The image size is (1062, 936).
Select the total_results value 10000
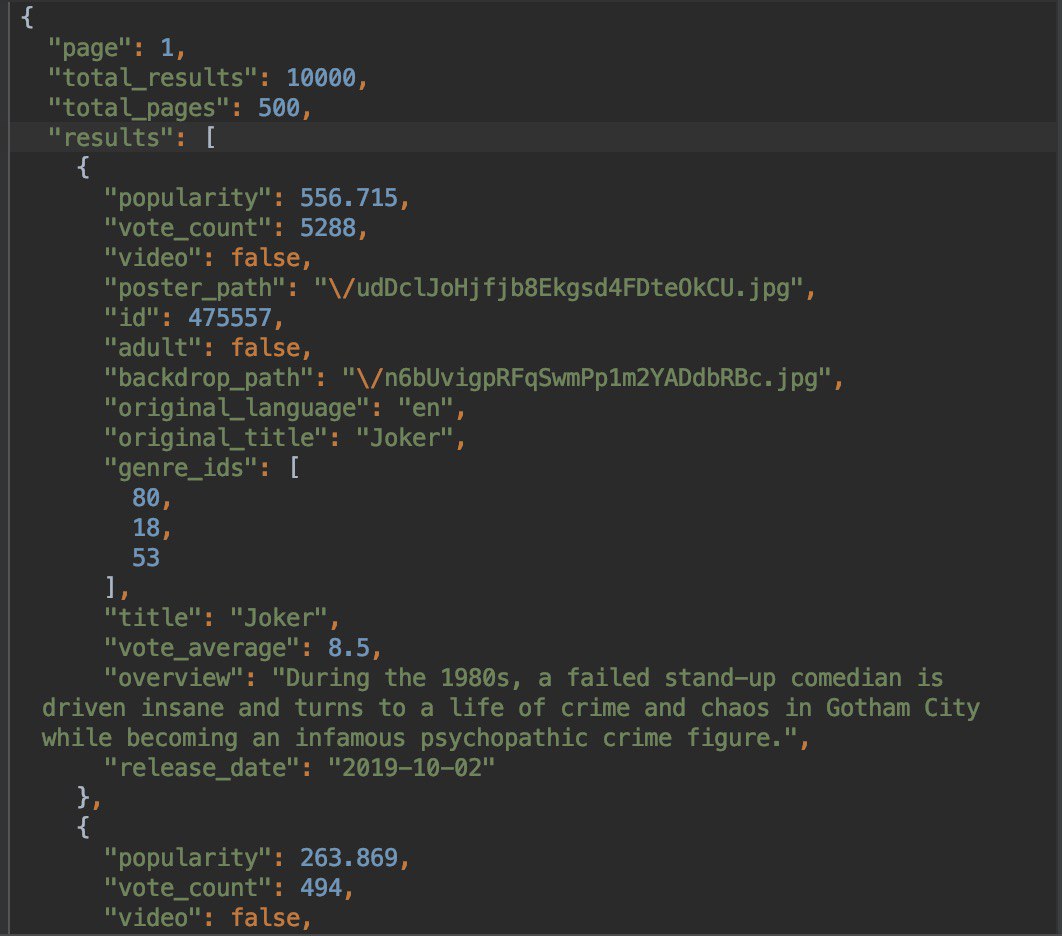pyautogui.click(x=321, y=78)
